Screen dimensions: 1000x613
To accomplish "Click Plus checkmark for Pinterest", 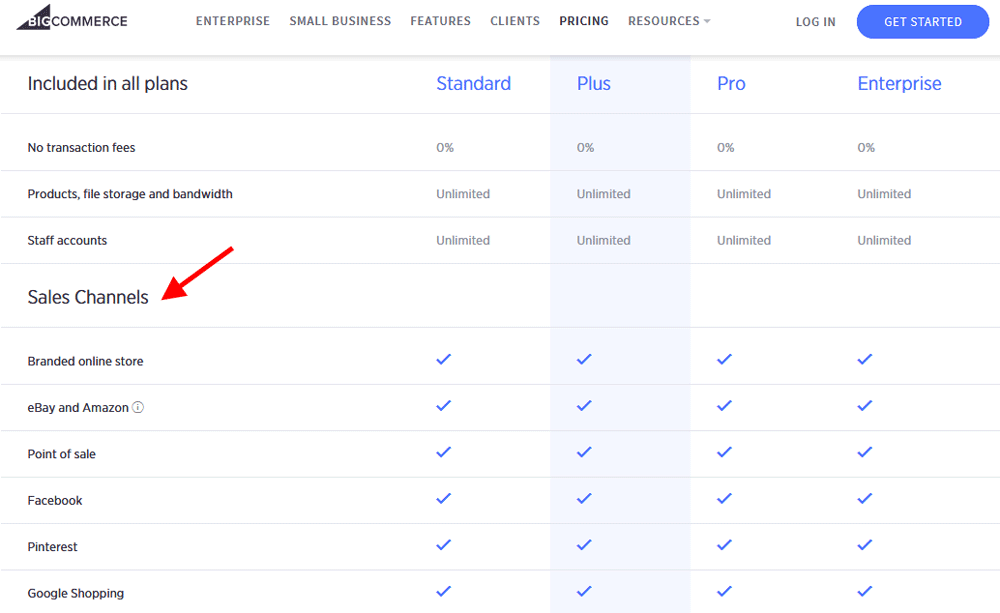I will [584, 545].
